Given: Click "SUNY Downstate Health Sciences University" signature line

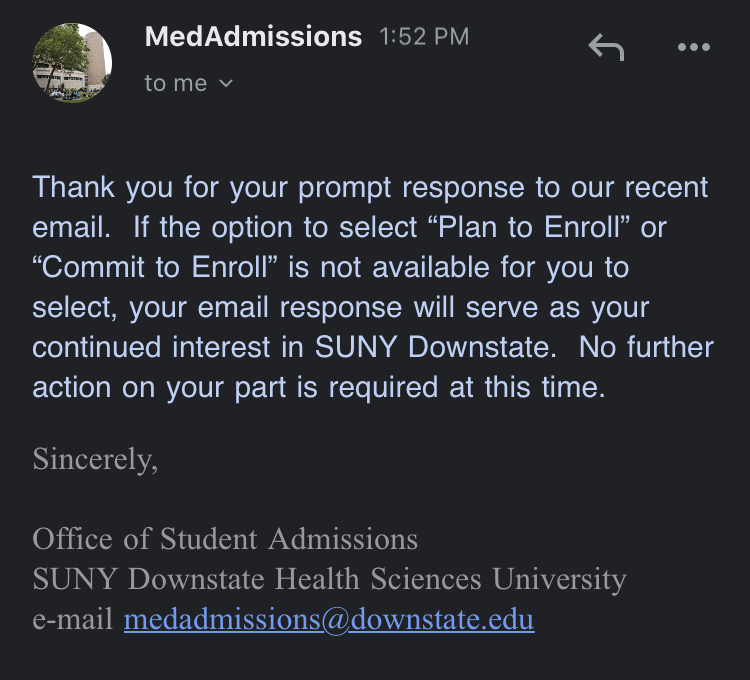Looking at the screenshot, I should coord(329,579).
